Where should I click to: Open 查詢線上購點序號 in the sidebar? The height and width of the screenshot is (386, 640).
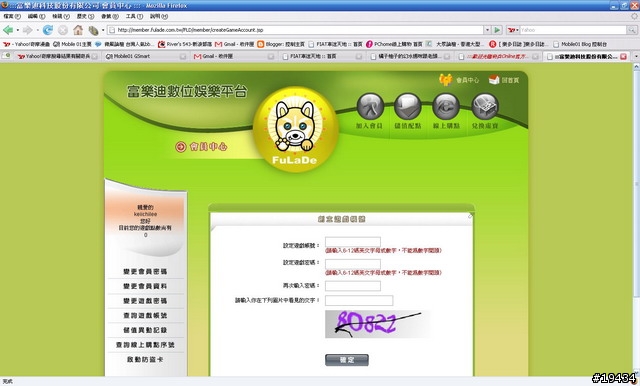145,345
